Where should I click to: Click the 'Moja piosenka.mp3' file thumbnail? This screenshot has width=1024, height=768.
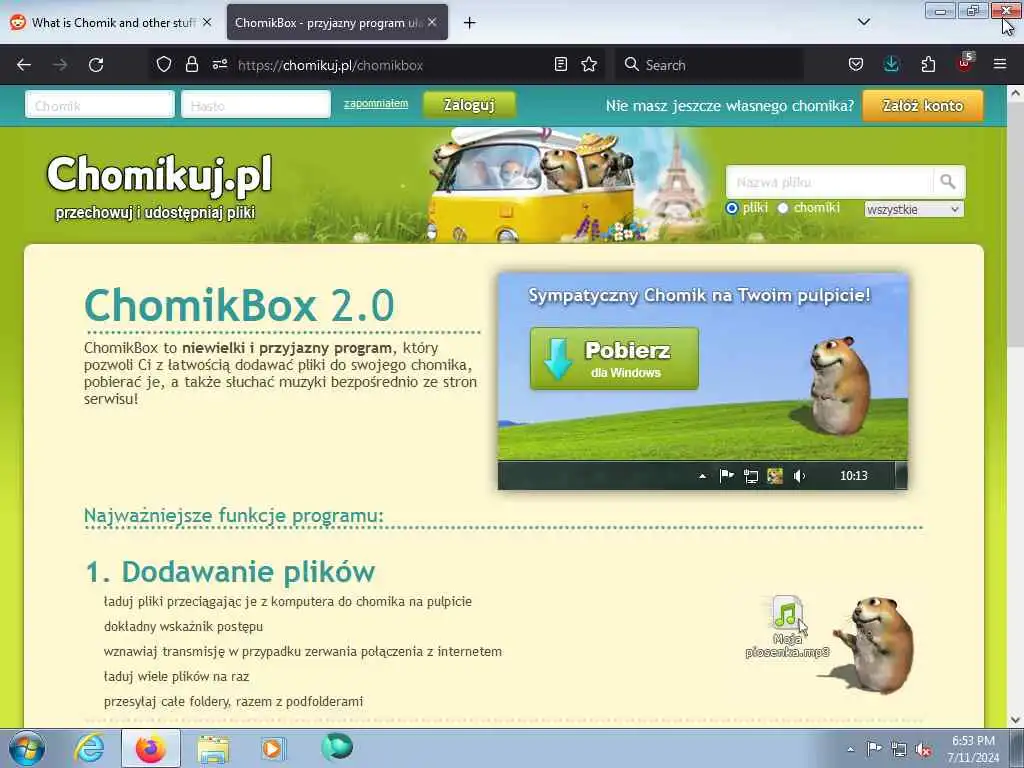point(788,627)
